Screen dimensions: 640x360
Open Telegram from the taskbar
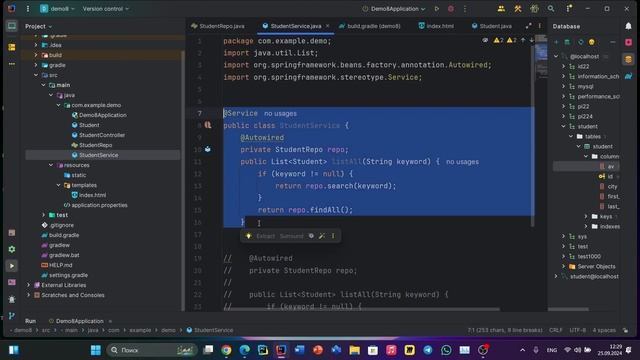[428, 350]
